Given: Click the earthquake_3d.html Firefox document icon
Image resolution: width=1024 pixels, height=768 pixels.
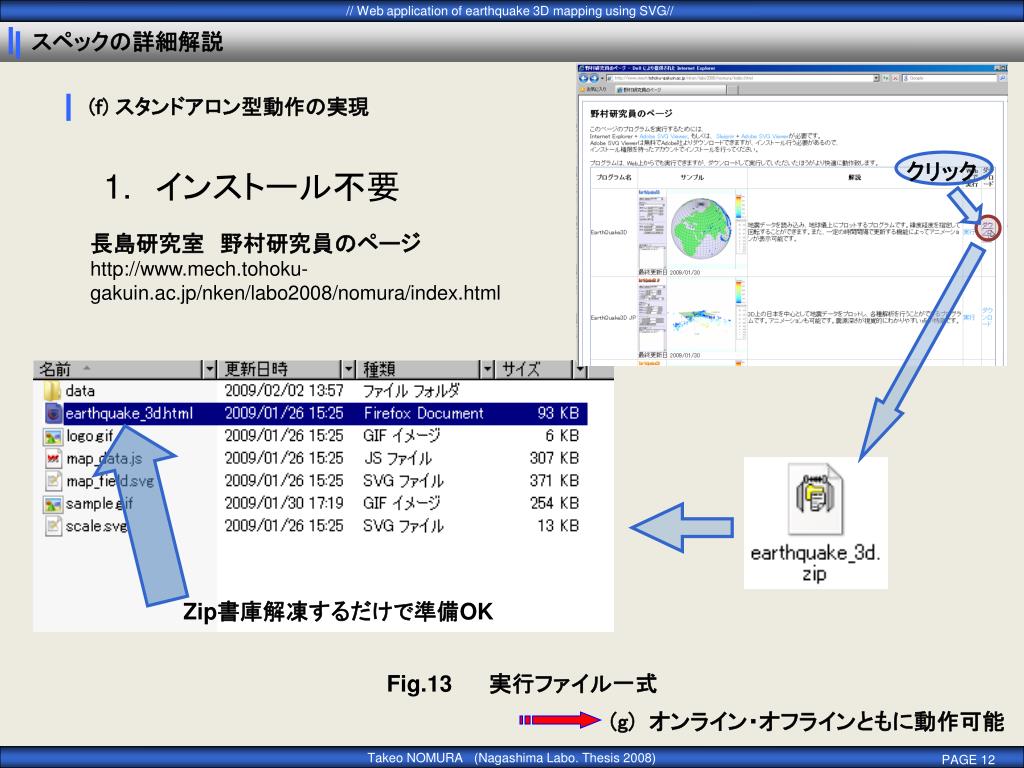Looking at the screenshot, I should click(54, 413).
